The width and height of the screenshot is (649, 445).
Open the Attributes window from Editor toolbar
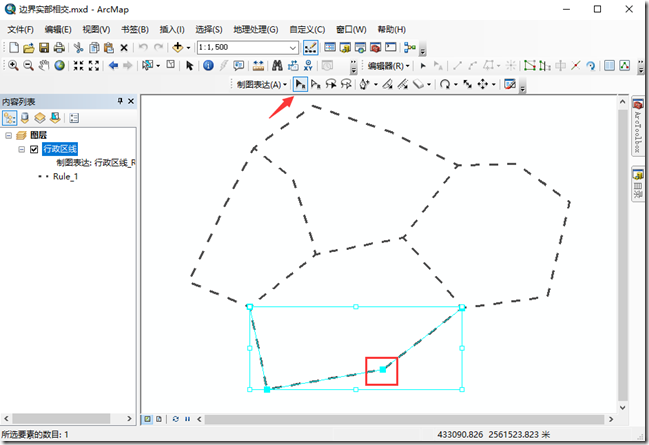tap(609, 65)
